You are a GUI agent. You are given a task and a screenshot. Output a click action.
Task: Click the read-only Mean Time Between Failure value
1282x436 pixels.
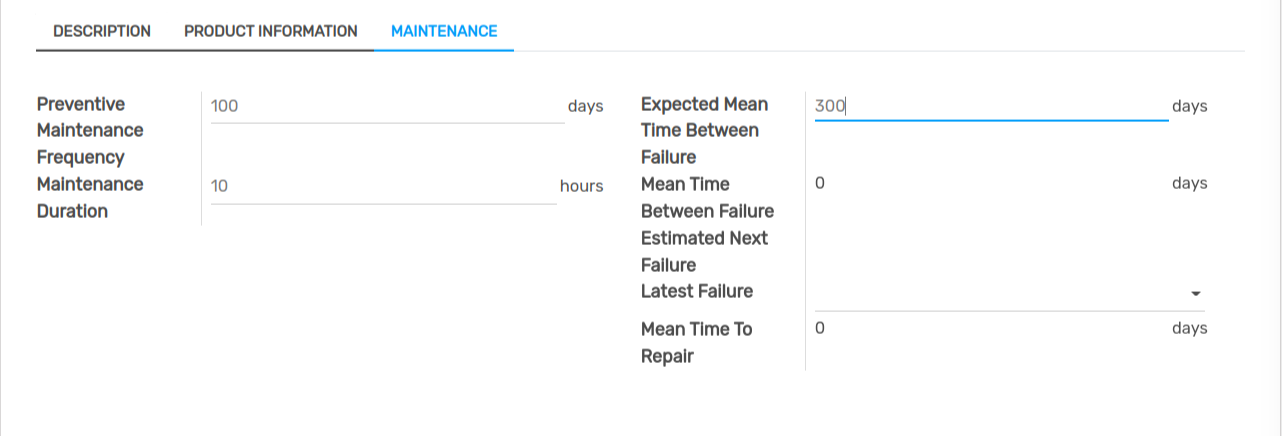tap(820, 184)
